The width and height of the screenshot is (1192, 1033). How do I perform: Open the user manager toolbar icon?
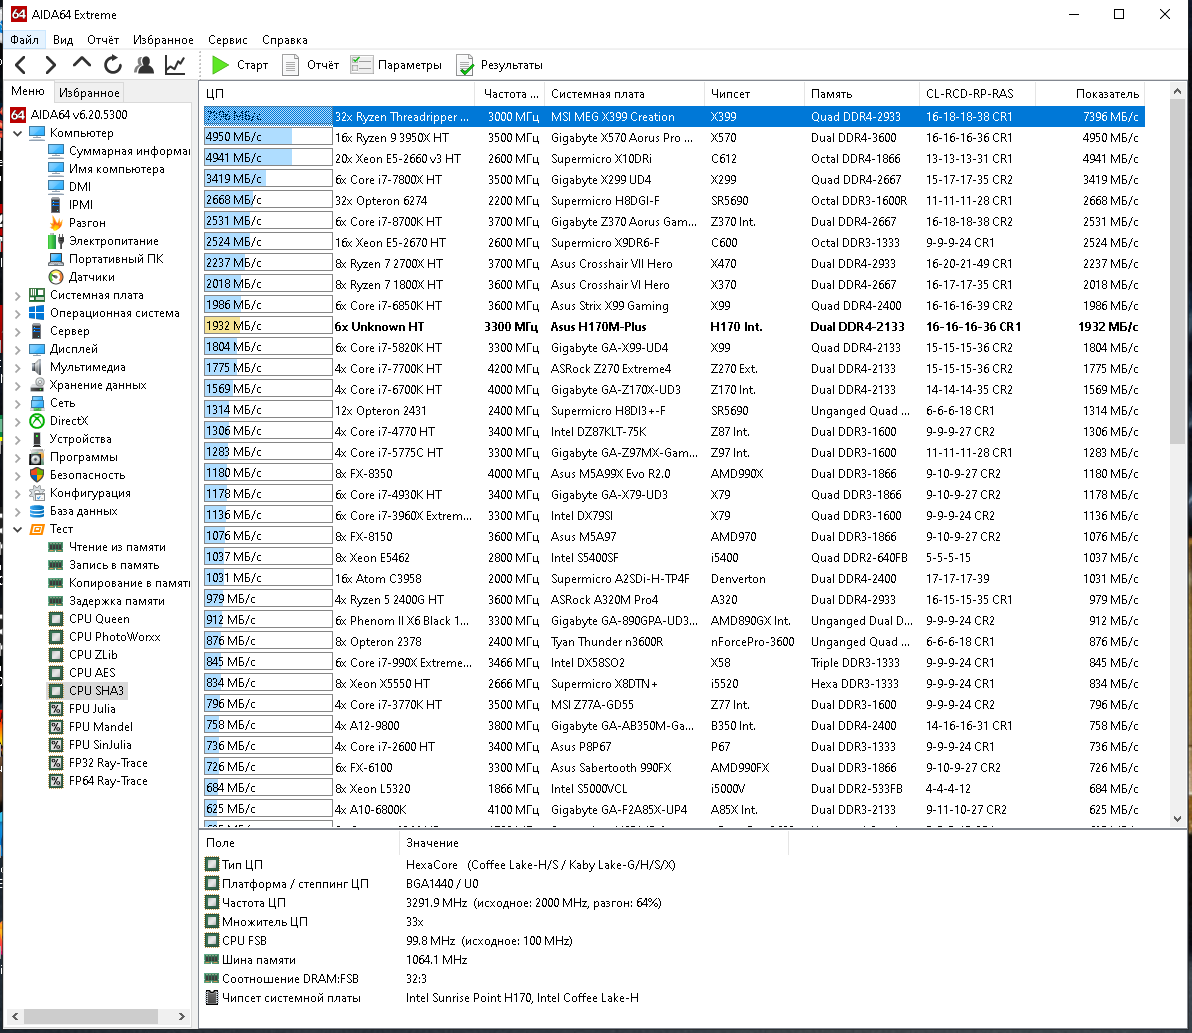point(144,65)
